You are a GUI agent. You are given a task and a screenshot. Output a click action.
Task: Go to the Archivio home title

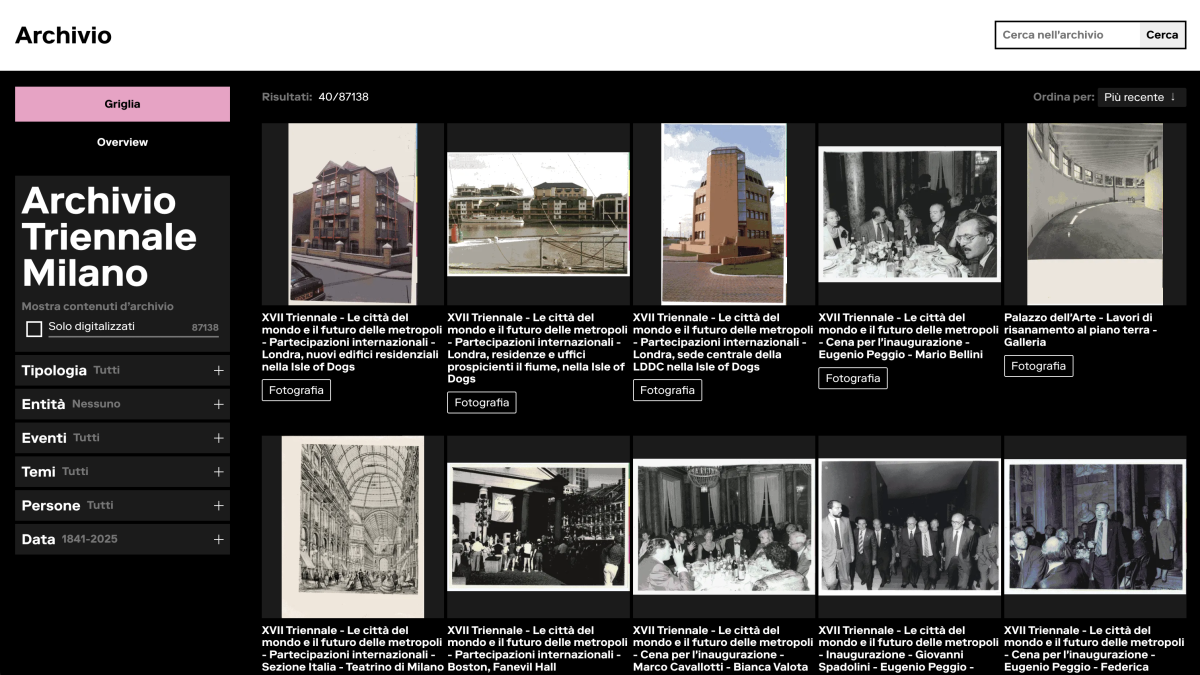coord(63,36)
